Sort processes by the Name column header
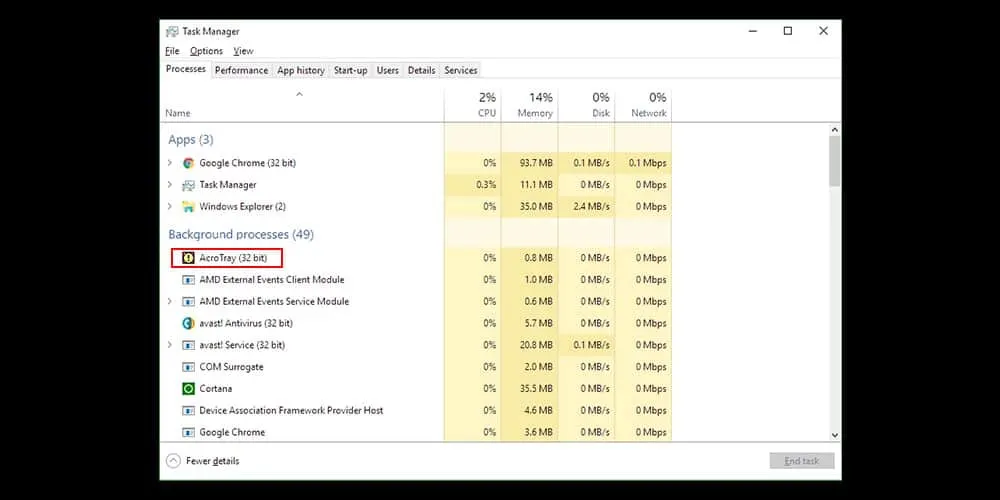The width and height of the screenshot is (1000, 500). (x=177, y=113)
